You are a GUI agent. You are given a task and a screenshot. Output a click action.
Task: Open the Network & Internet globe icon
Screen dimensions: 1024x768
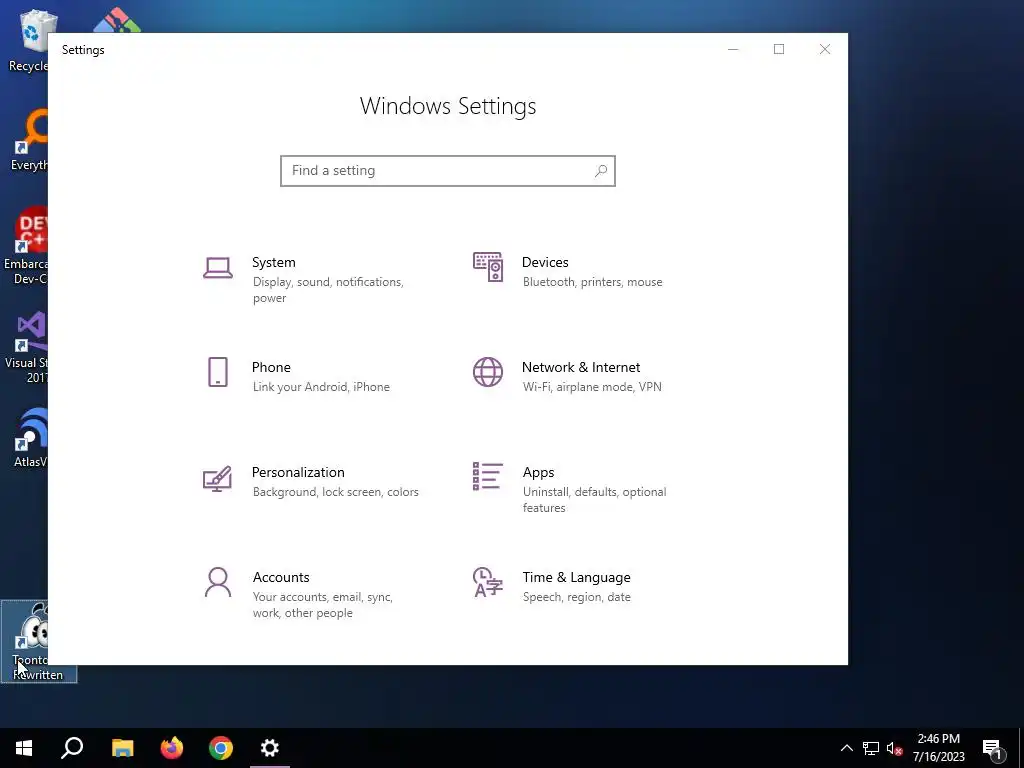tap(488, 372)
